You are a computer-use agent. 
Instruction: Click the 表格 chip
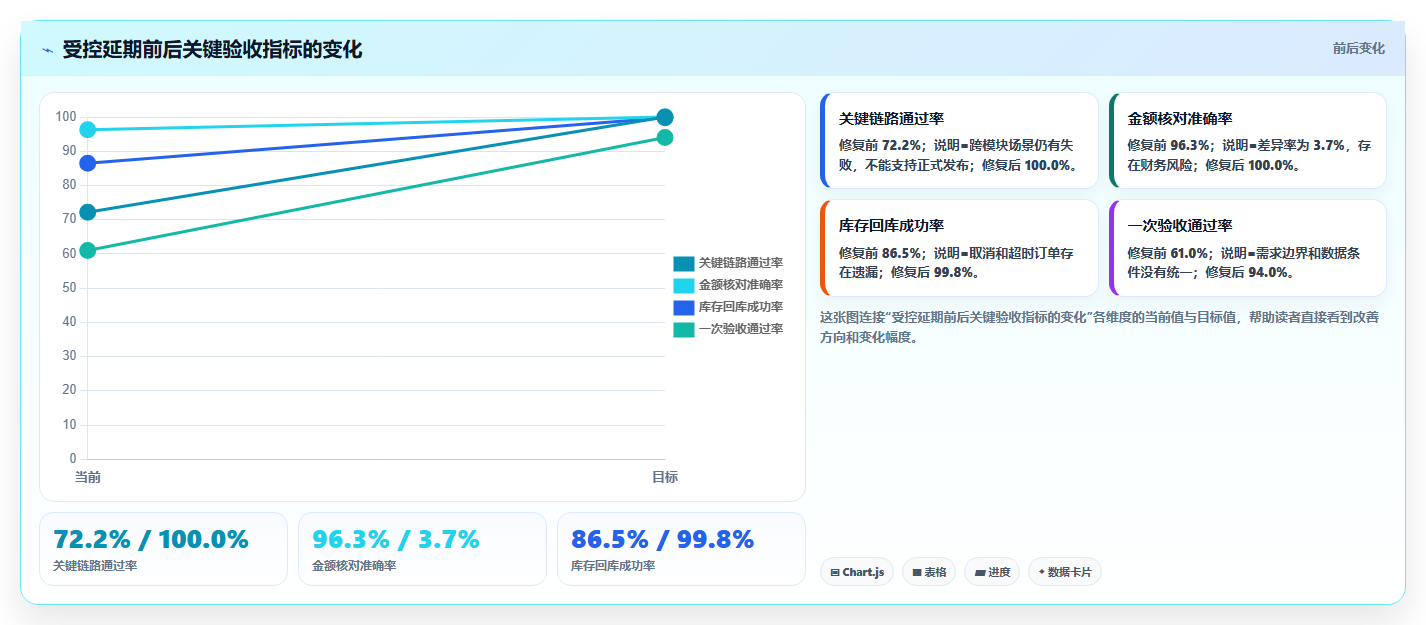pos(929,572)
